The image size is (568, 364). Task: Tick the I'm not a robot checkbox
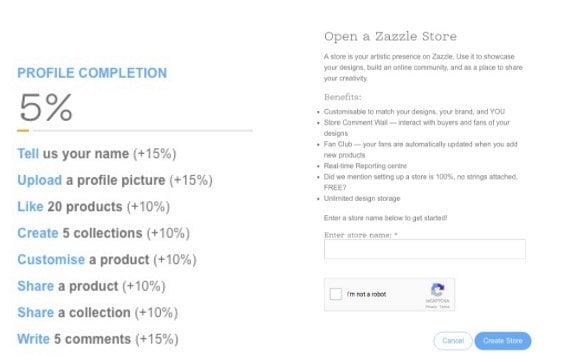click(x=335, y=294)
